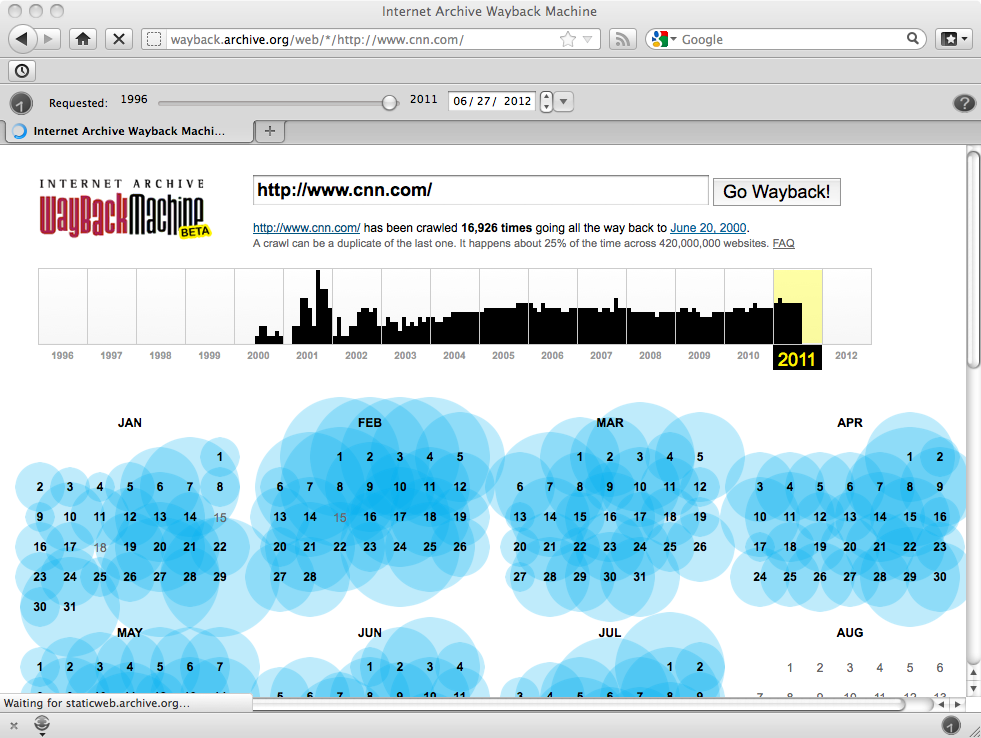The width and height of the screenshot is (981, 738).
Task: Open June 3 snapshot
Action: [x=430, y=667]
